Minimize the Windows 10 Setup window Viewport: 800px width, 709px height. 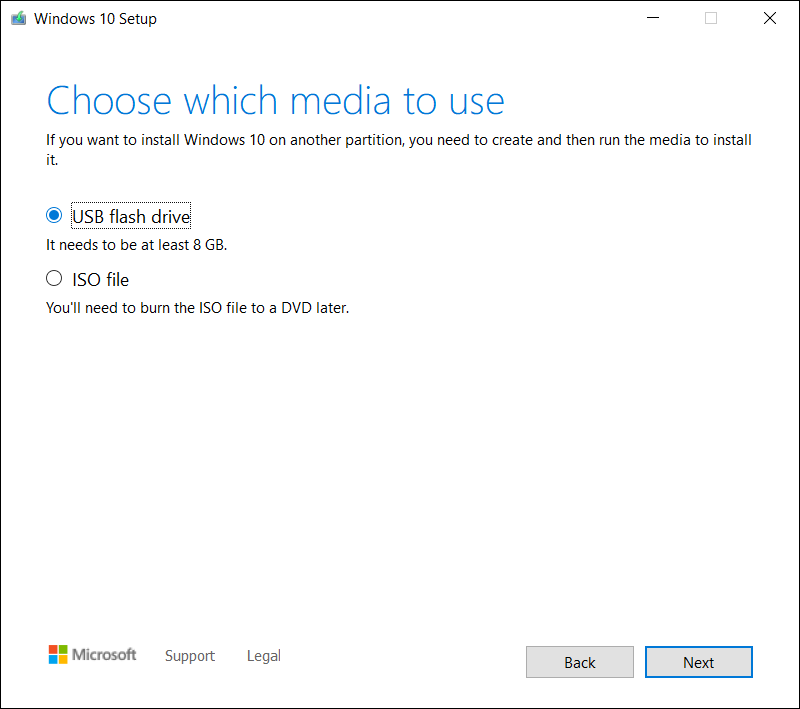tap(652, 18)
